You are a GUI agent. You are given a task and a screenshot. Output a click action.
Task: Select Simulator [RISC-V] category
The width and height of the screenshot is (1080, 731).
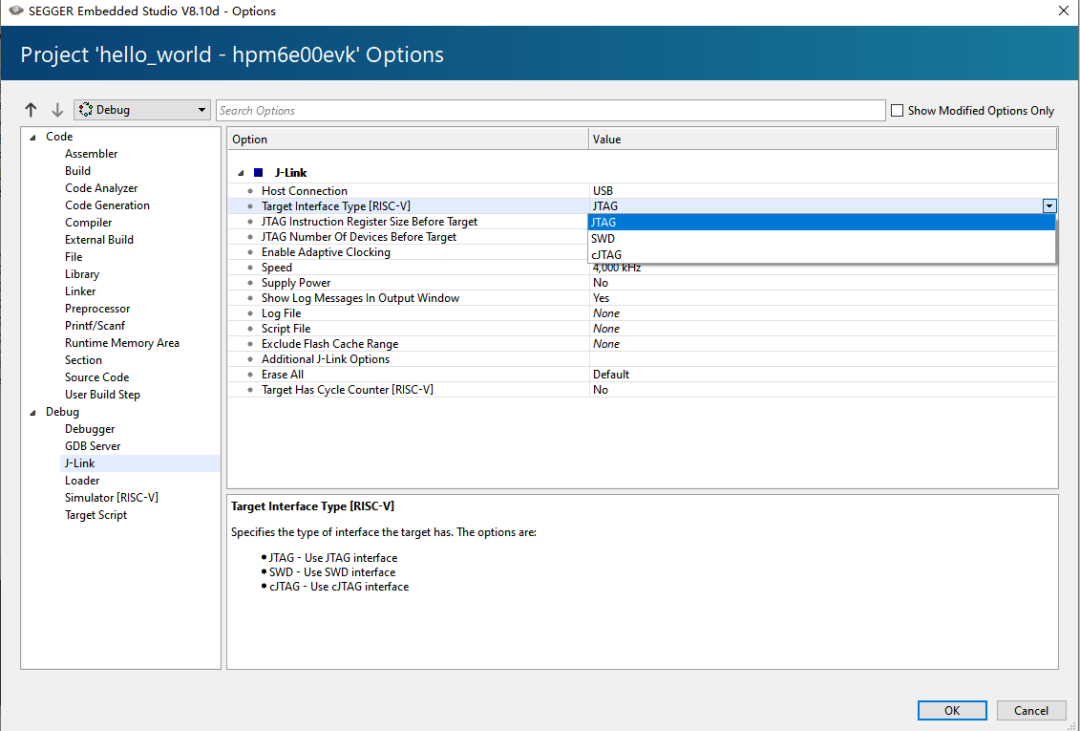pos(112,497)
